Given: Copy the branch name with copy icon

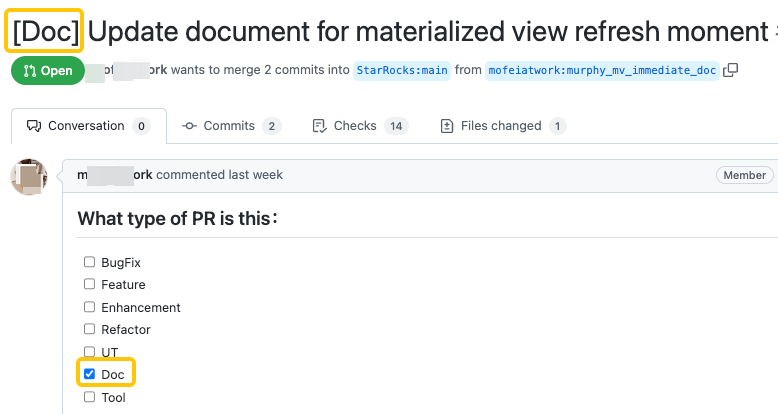Looking at the screenshot, I should tap(731, 70).
